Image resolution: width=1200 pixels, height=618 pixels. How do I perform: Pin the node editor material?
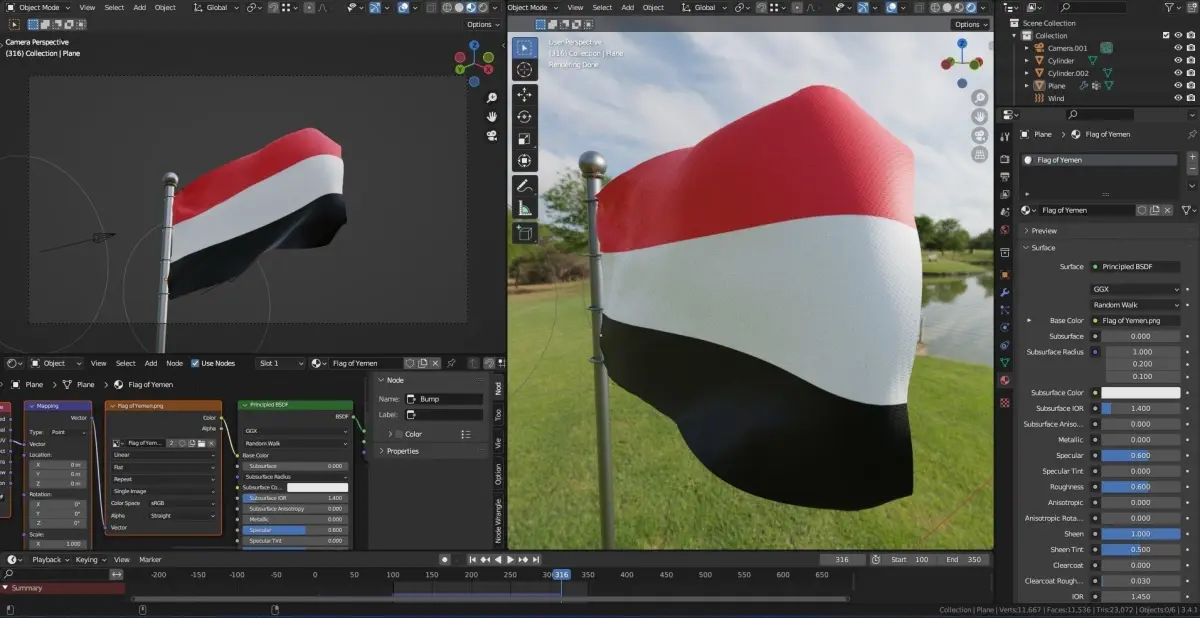point(451,363)
